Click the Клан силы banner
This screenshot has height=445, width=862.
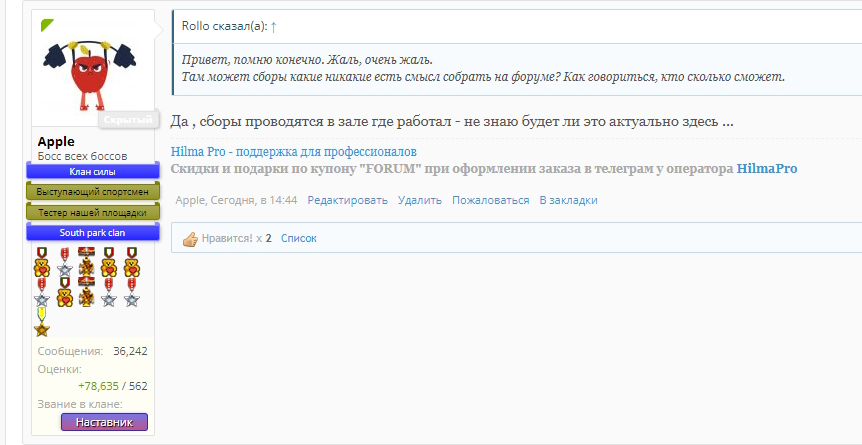93,172
